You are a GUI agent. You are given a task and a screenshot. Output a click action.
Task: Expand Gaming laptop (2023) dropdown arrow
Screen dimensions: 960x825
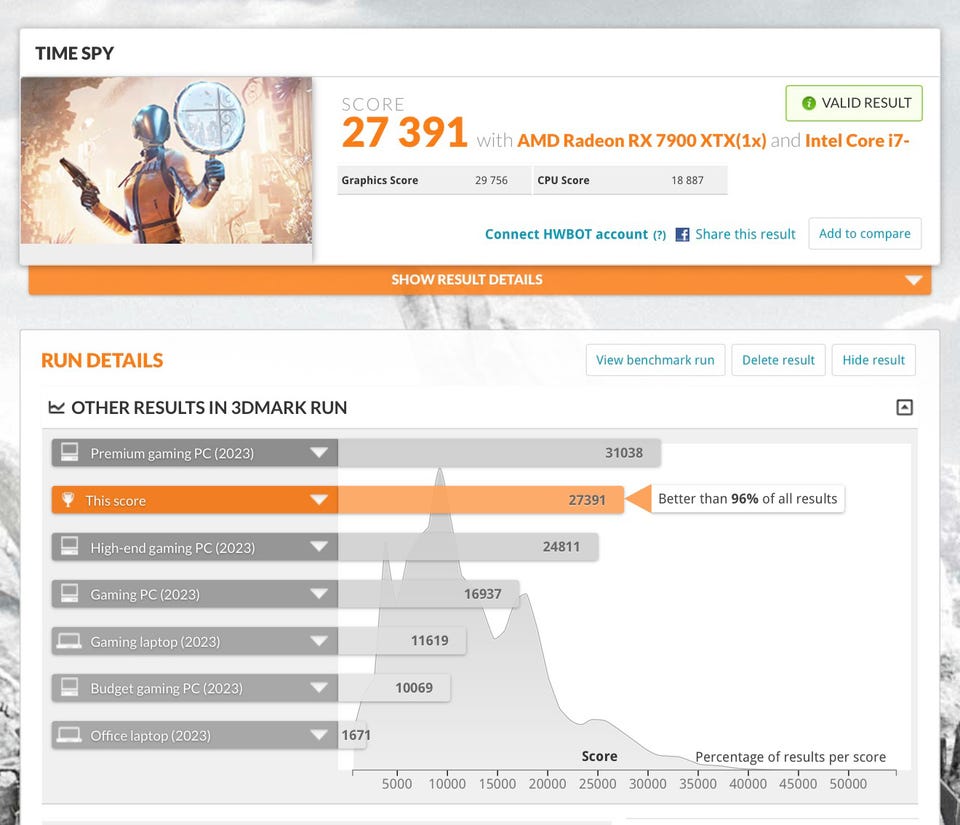[x=318, y=641]
